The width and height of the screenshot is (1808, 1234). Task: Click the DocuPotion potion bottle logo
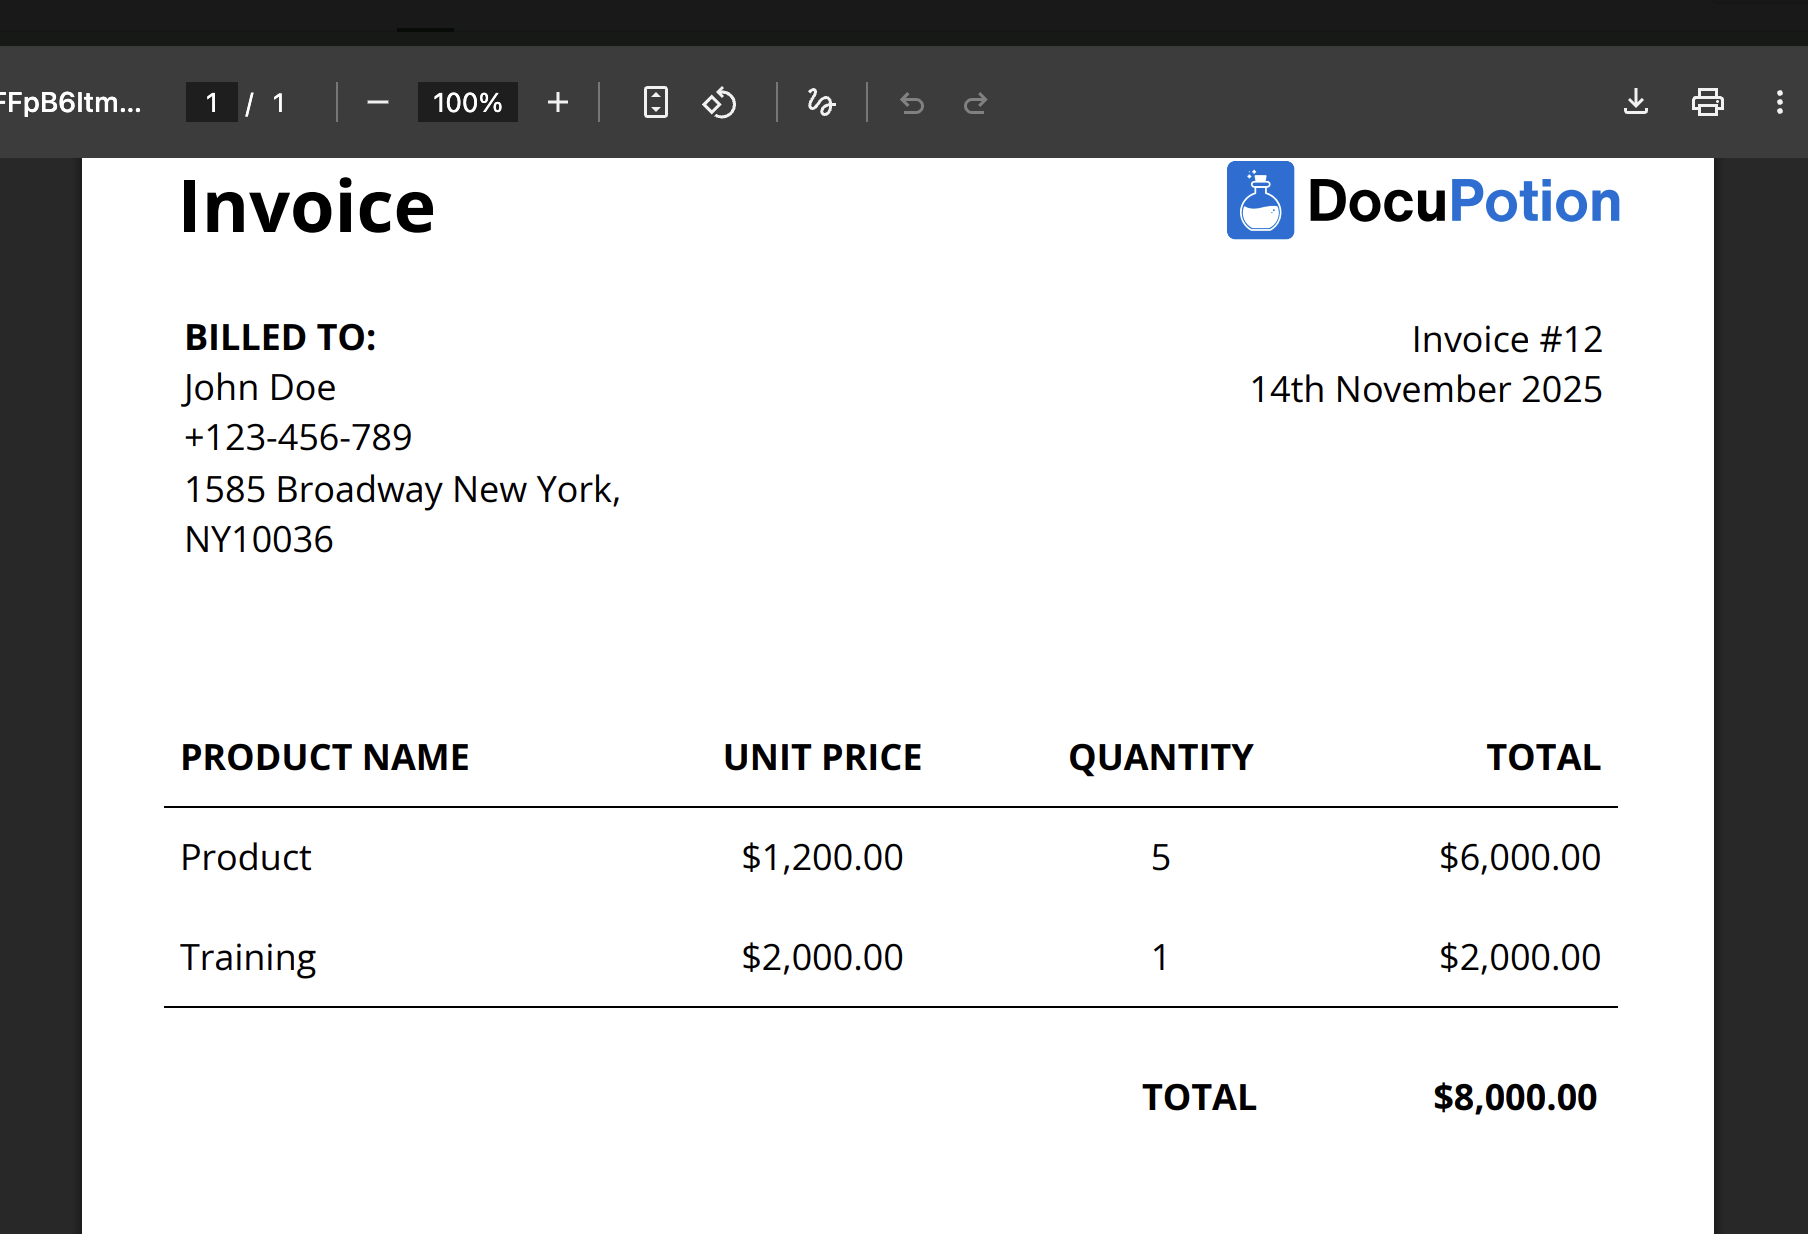pyautogui.click(x=1260, y=200)
